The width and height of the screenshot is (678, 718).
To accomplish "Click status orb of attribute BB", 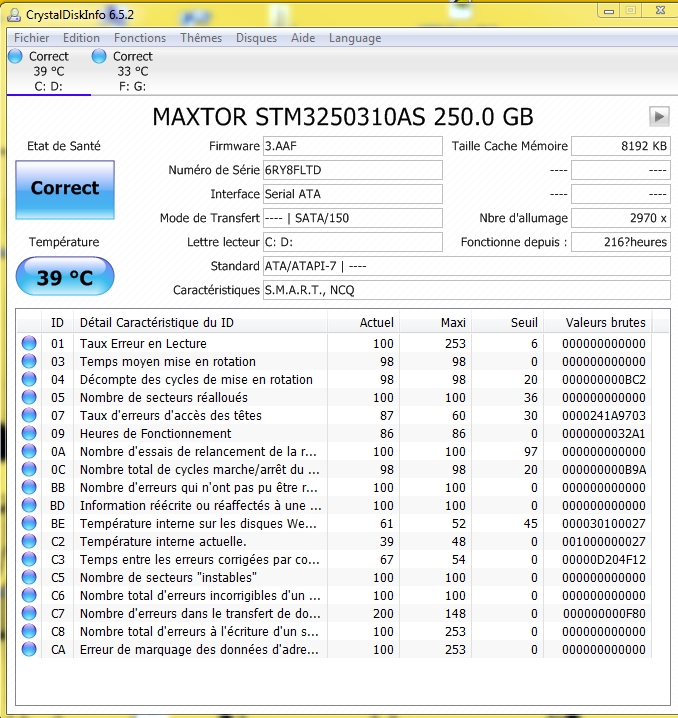I will (x=29, y=487).
